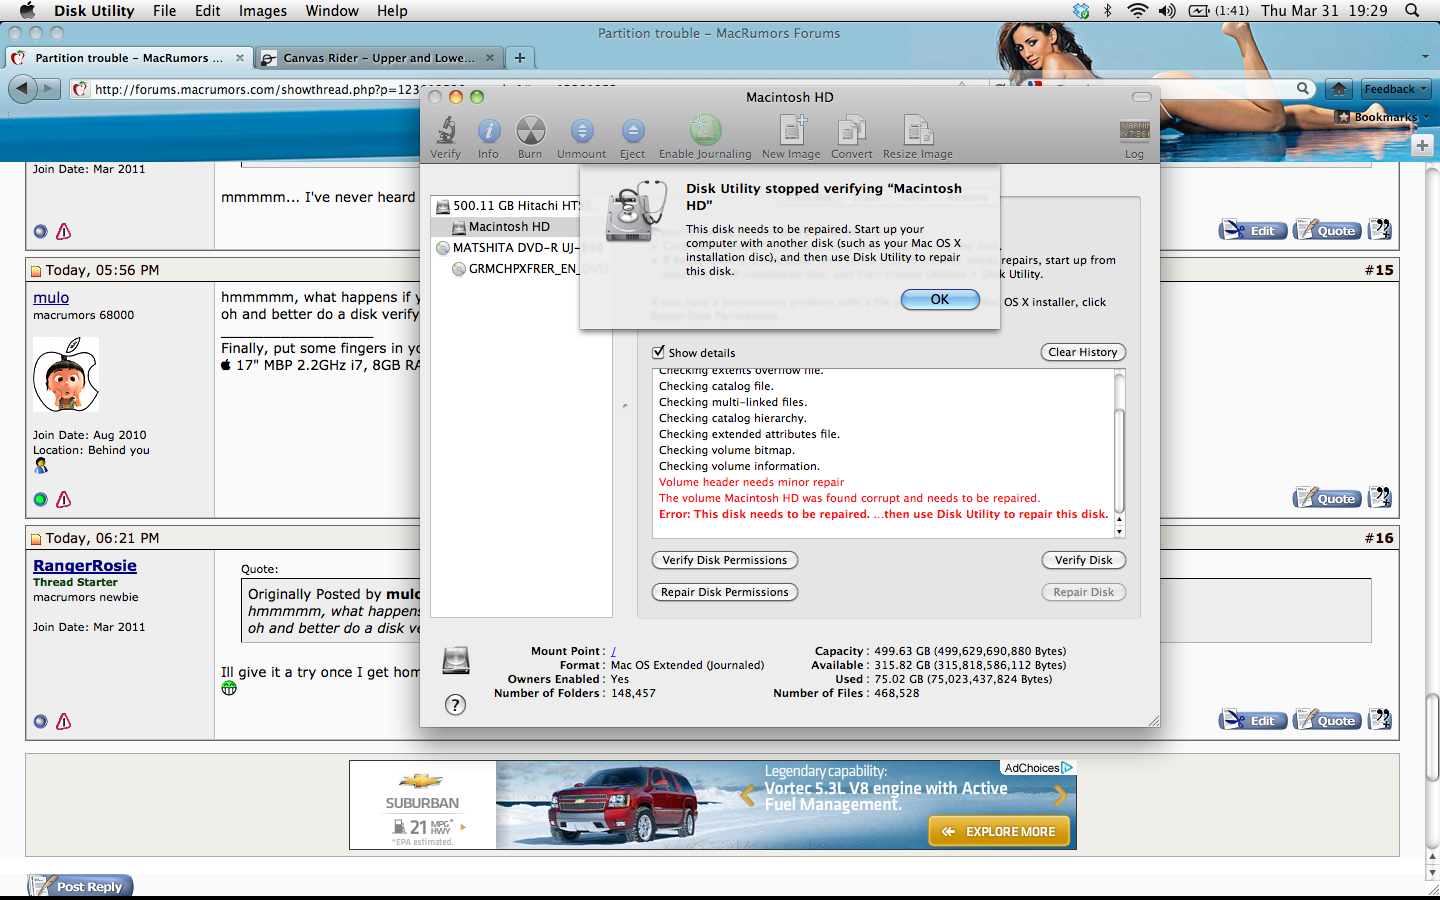This screenshot has width=1440, height=900.
Task: Create a New Image from toolbar
Action: (x=791, y=137)
